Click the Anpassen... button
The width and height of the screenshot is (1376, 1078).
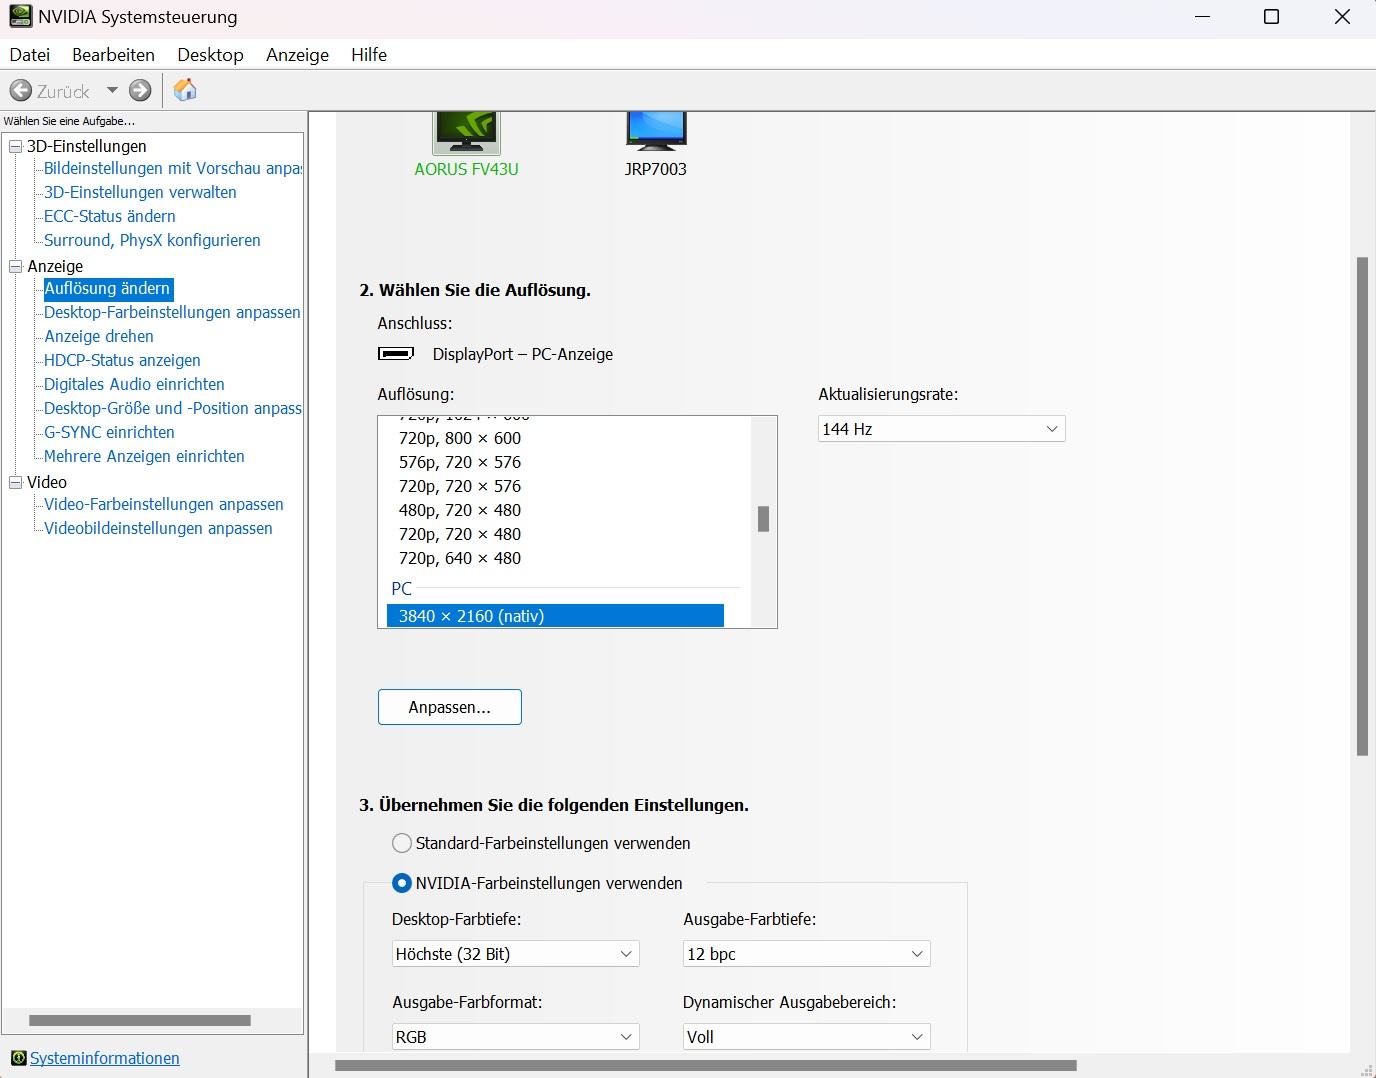[450, 707]
